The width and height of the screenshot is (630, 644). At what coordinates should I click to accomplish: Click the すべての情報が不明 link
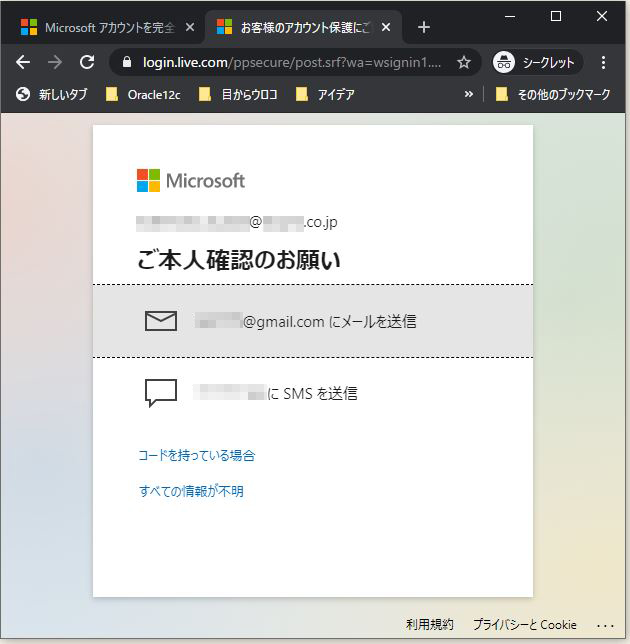[191, 491]
